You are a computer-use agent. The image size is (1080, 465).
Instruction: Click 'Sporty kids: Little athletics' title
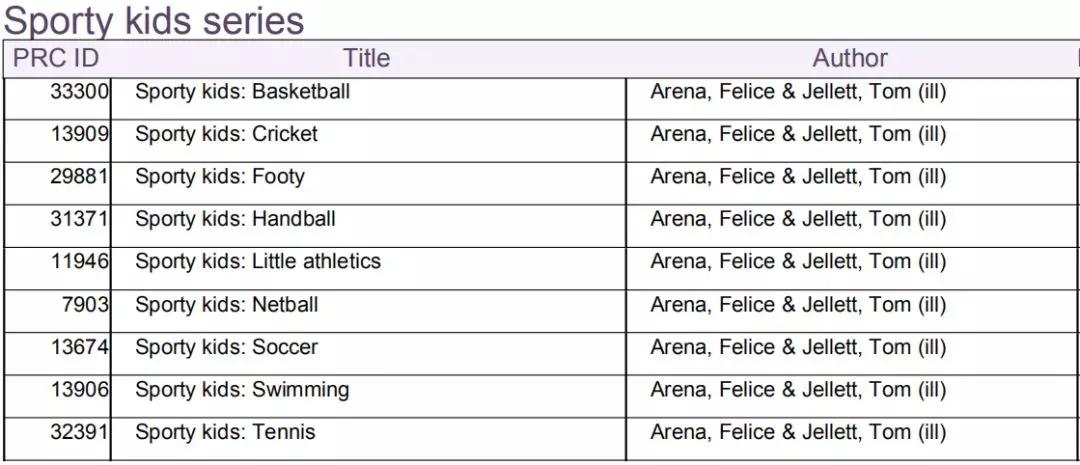pos(258,262)
